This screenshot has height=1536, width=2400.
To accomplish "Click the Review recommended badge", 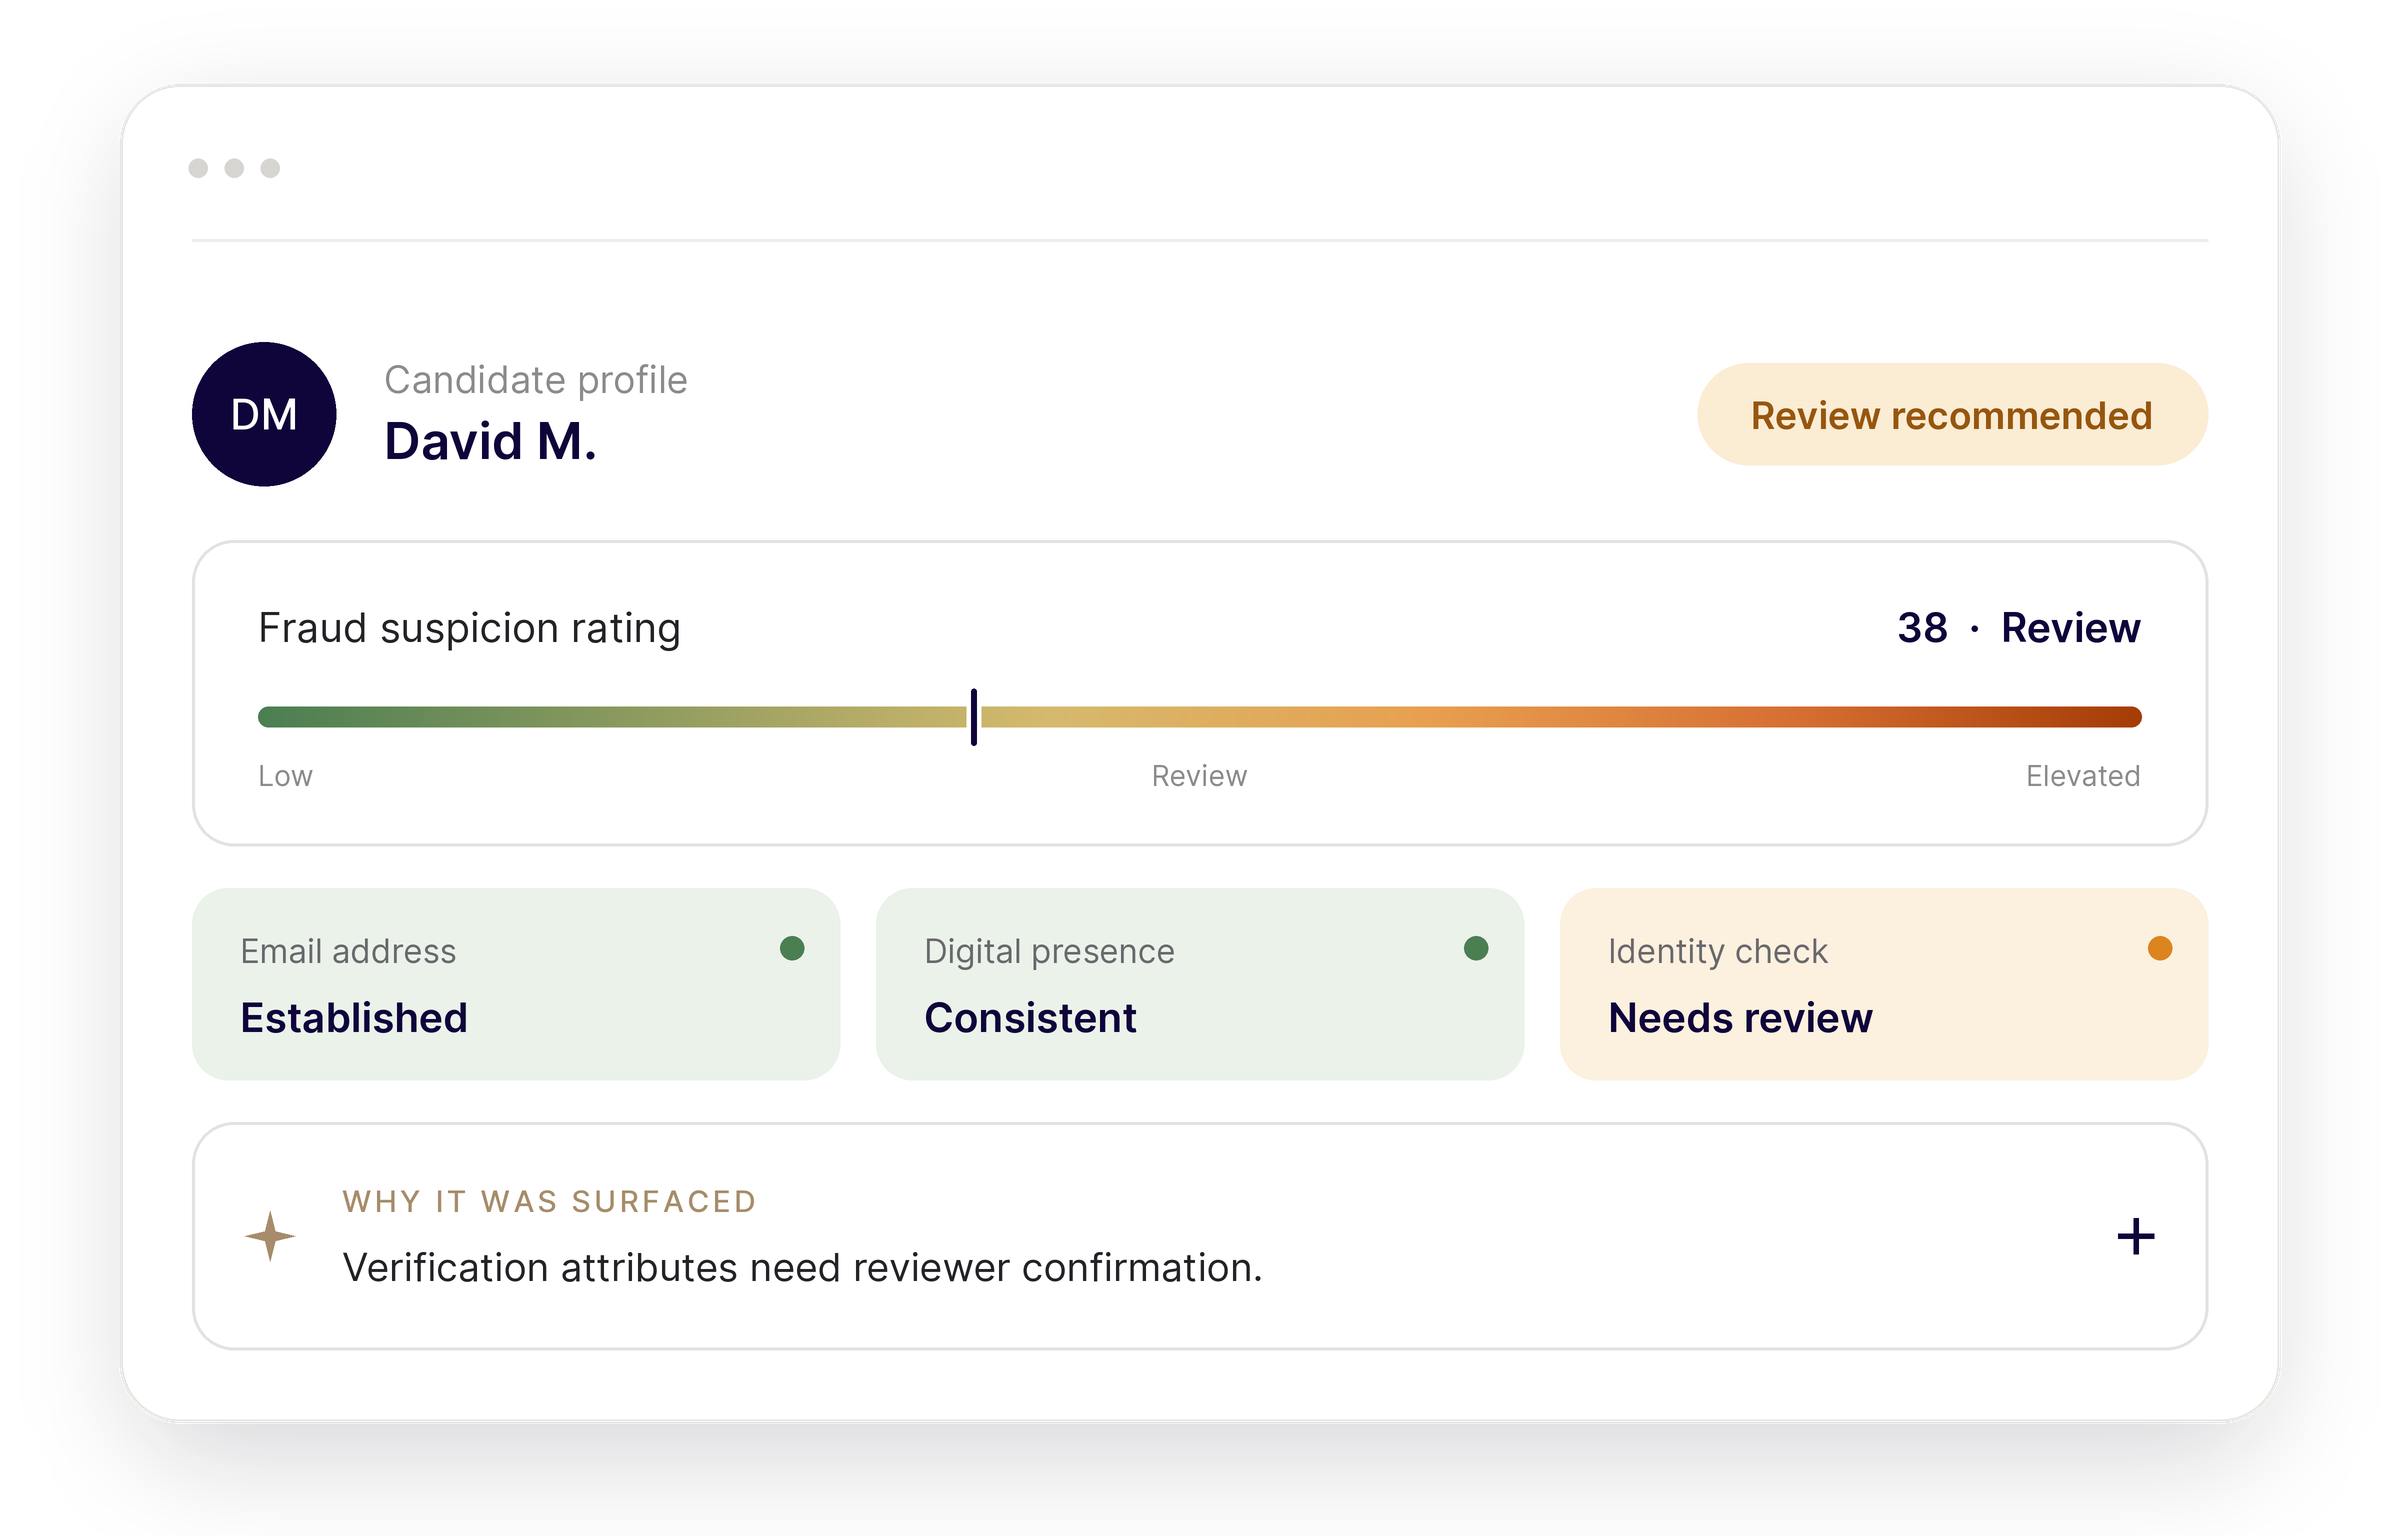I will pyautogui.click(x=1952, y=415).
